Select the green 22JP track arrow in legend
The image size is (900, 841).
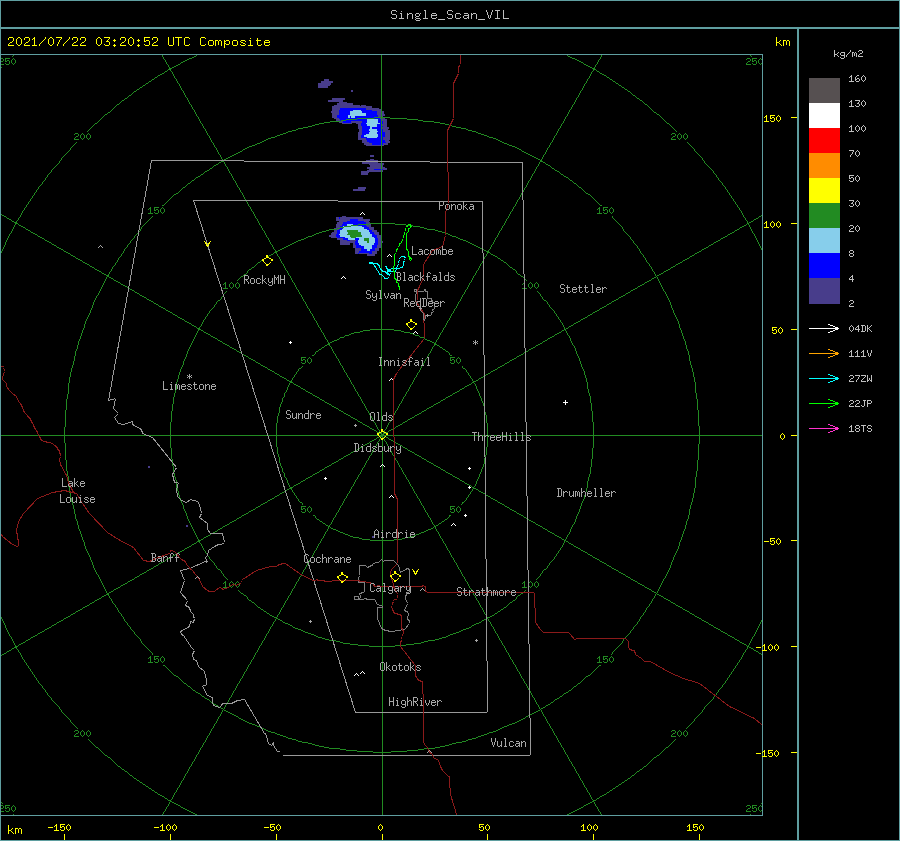click(824, 404)
